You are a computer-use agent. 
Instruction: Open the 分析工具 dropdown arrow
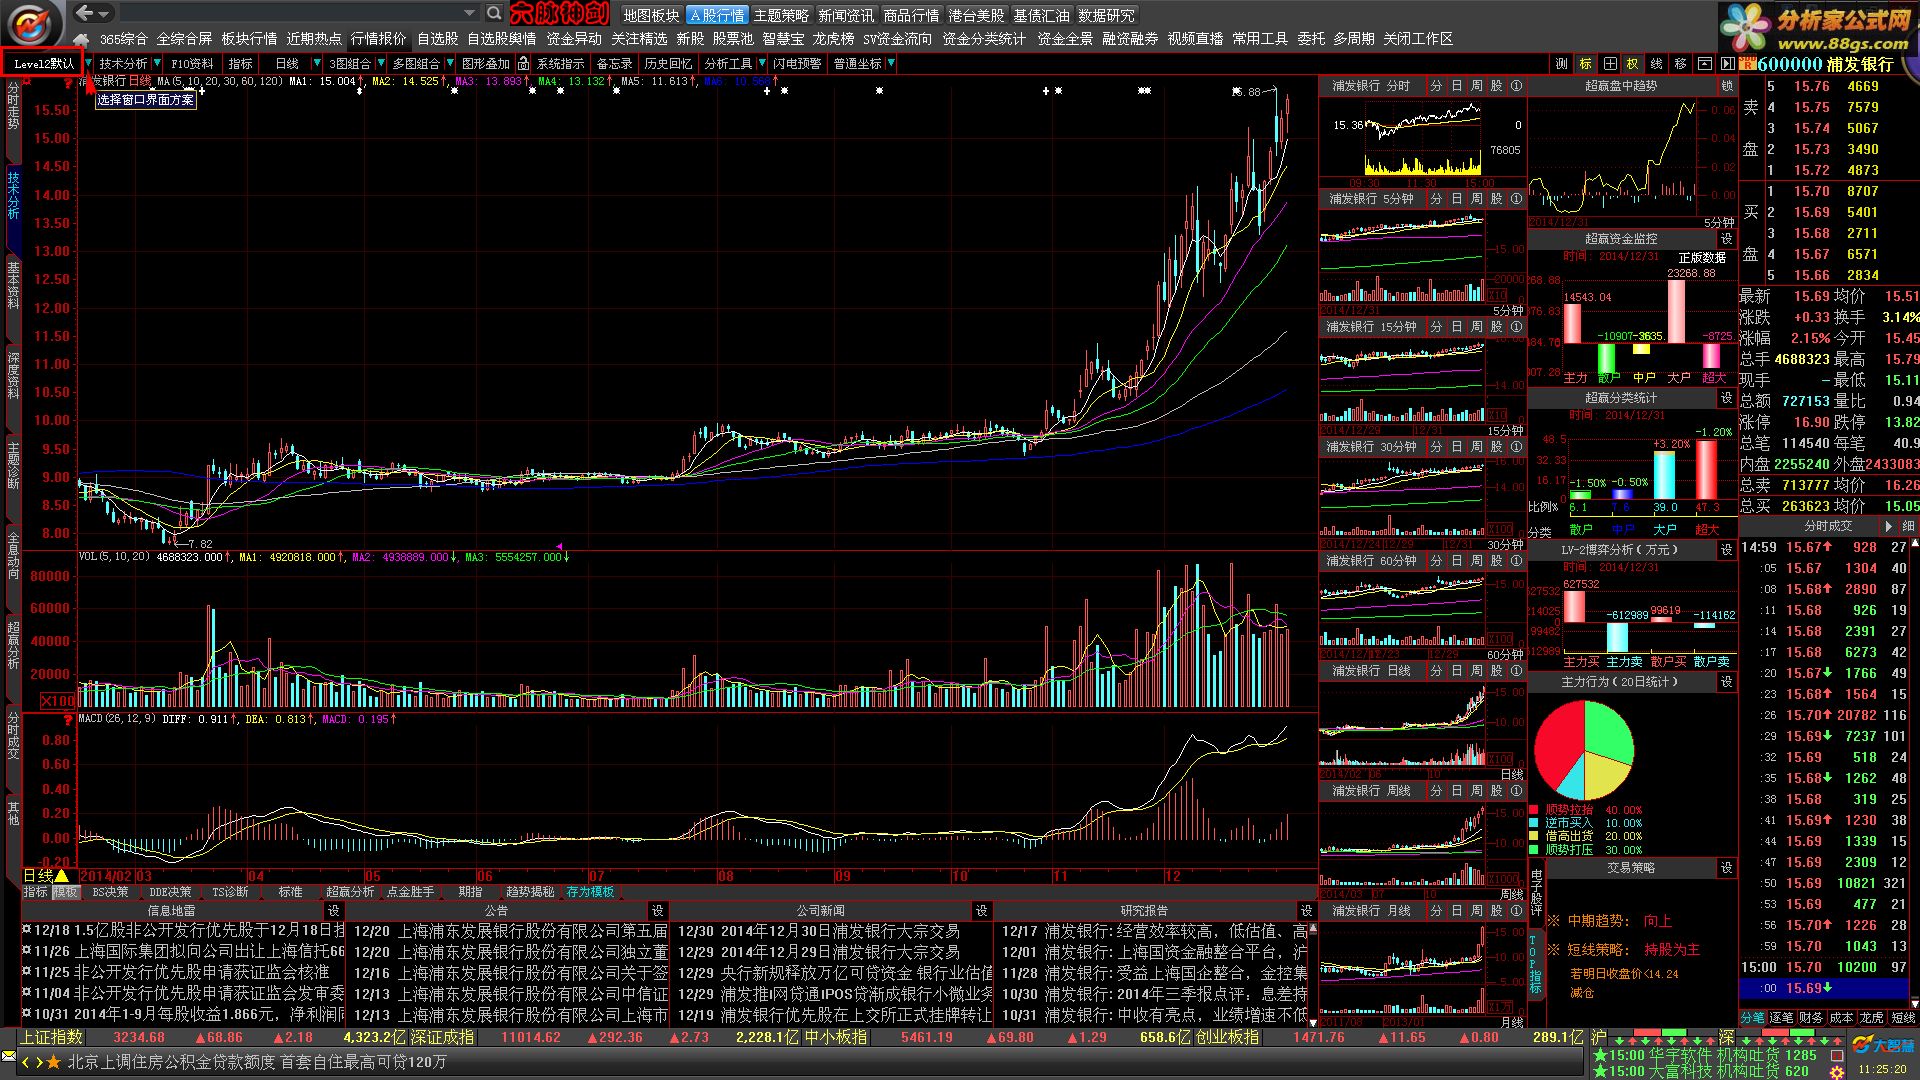pos(761,63)
